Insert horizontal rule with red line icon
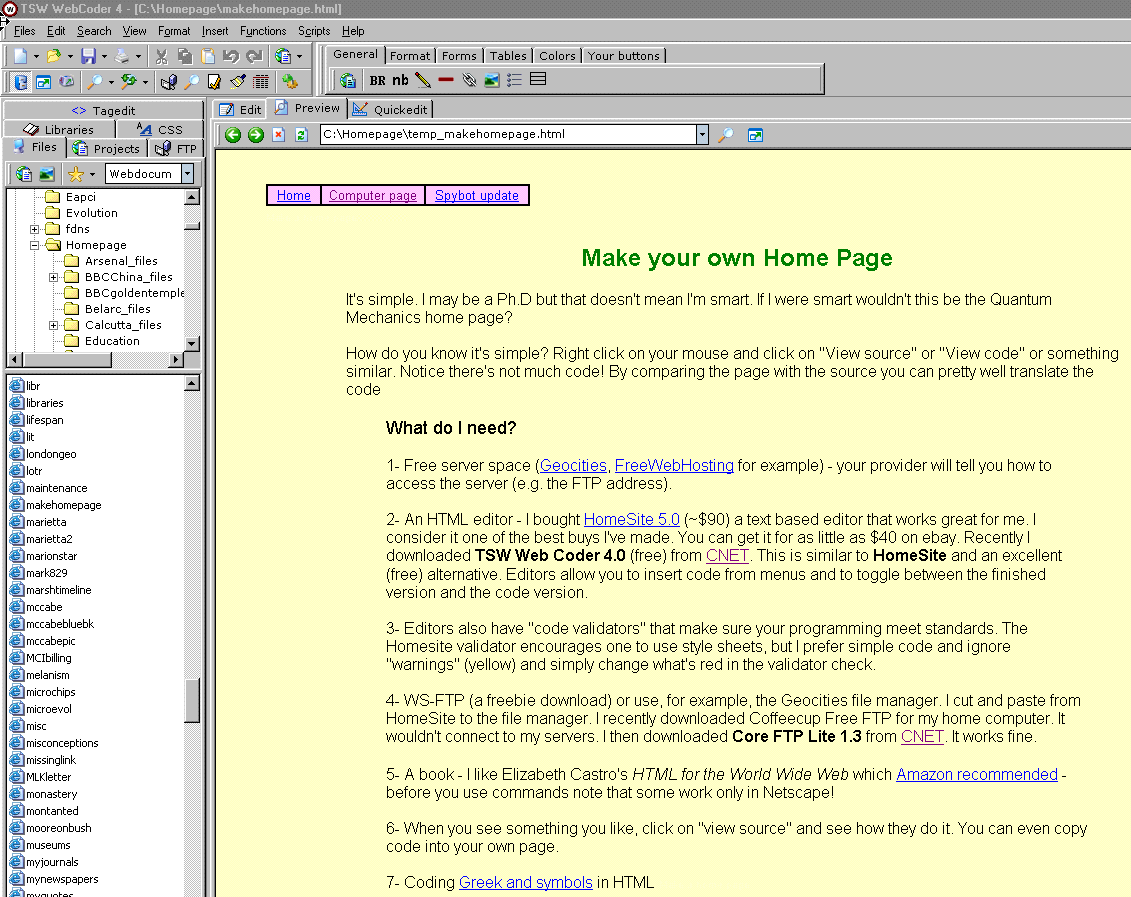The image size is (1131, 897). tap(446, 80)
